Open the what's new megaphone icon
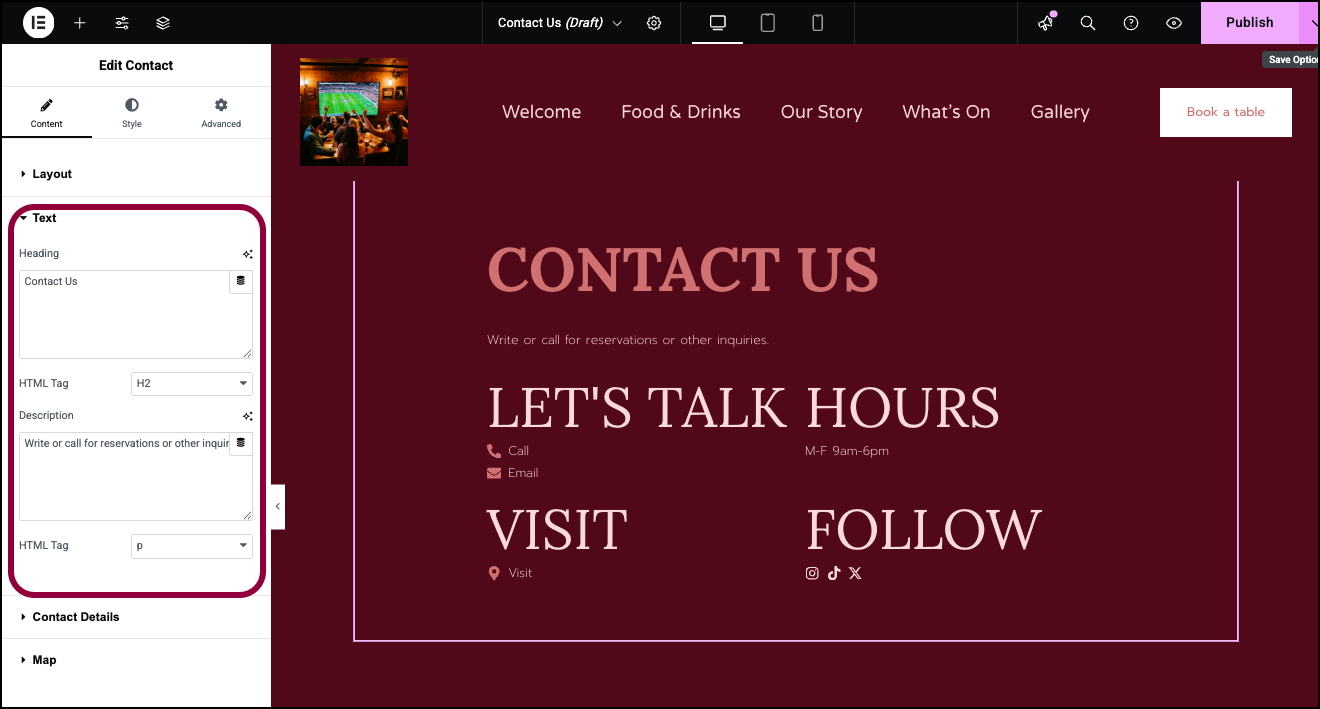 1046,23
